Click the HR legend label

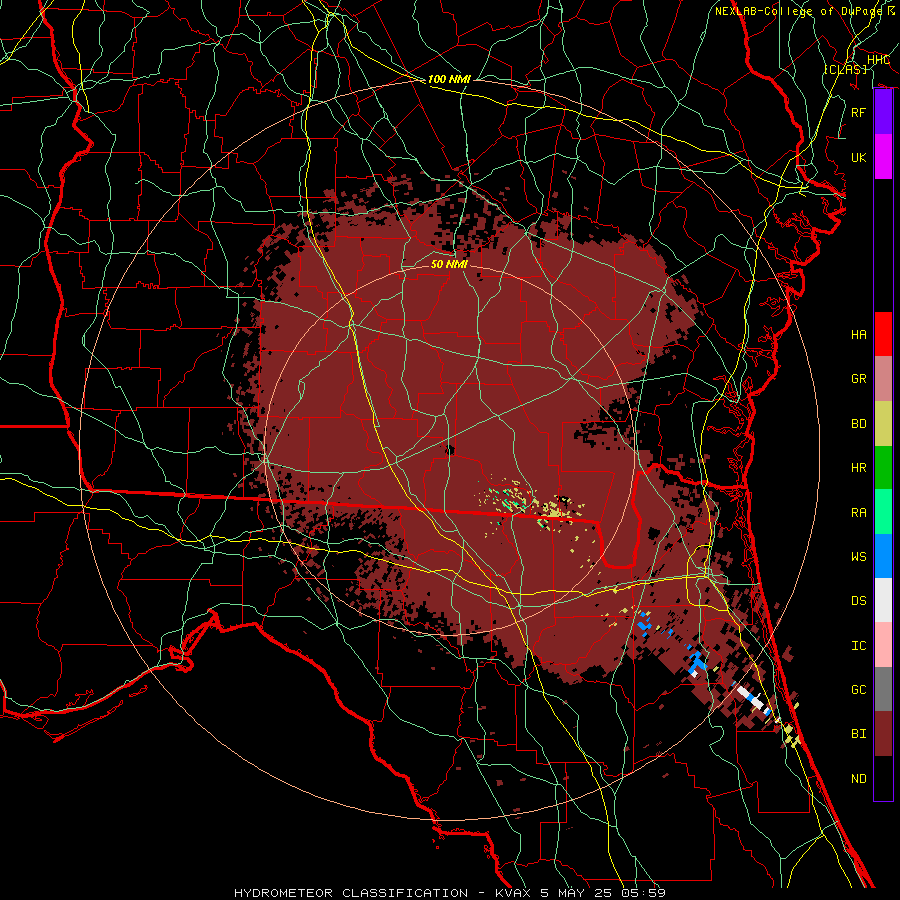click(x=859, y=468)
